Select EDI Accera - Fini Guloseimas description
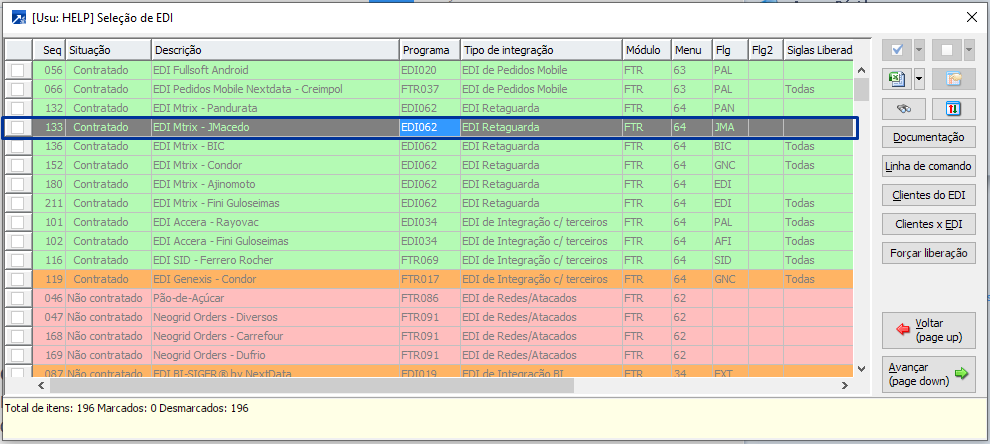 [275, 241]
